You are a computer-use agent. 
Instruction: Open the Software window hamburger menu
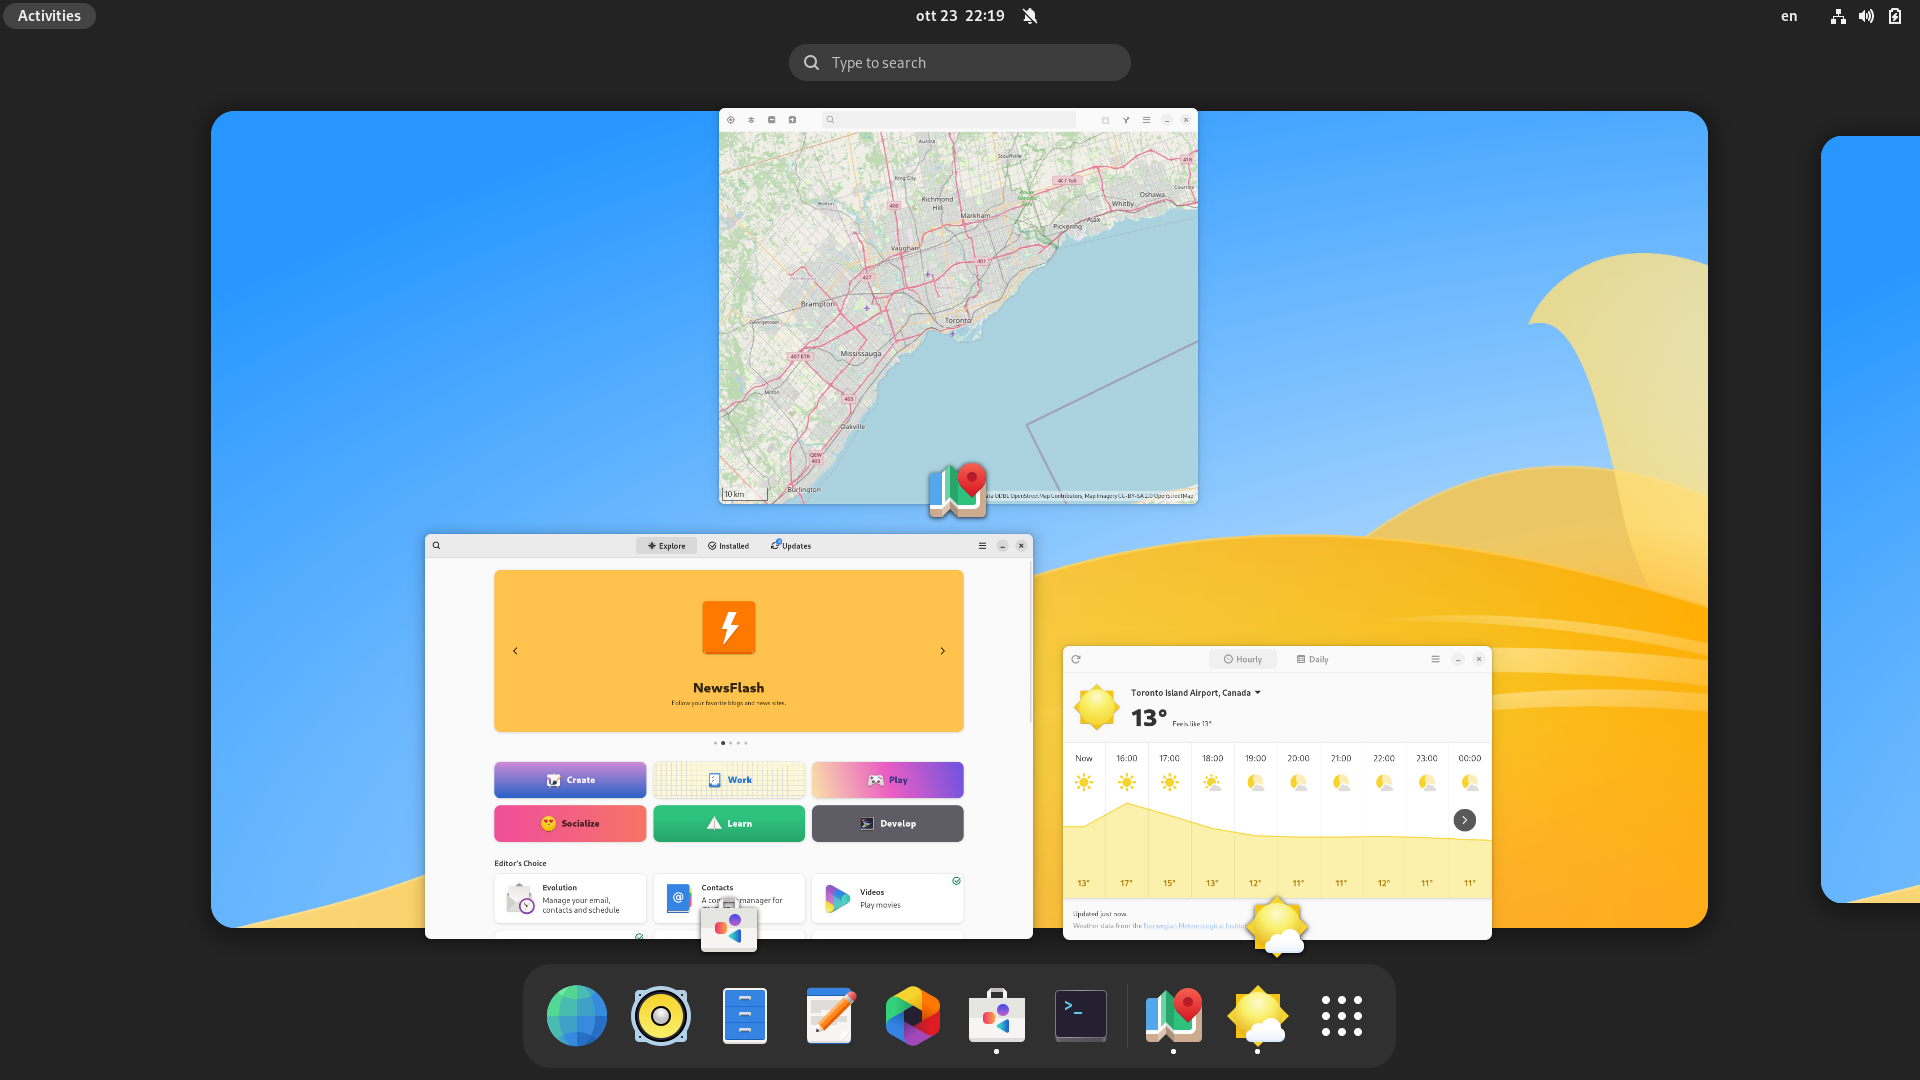pos(982,546)
